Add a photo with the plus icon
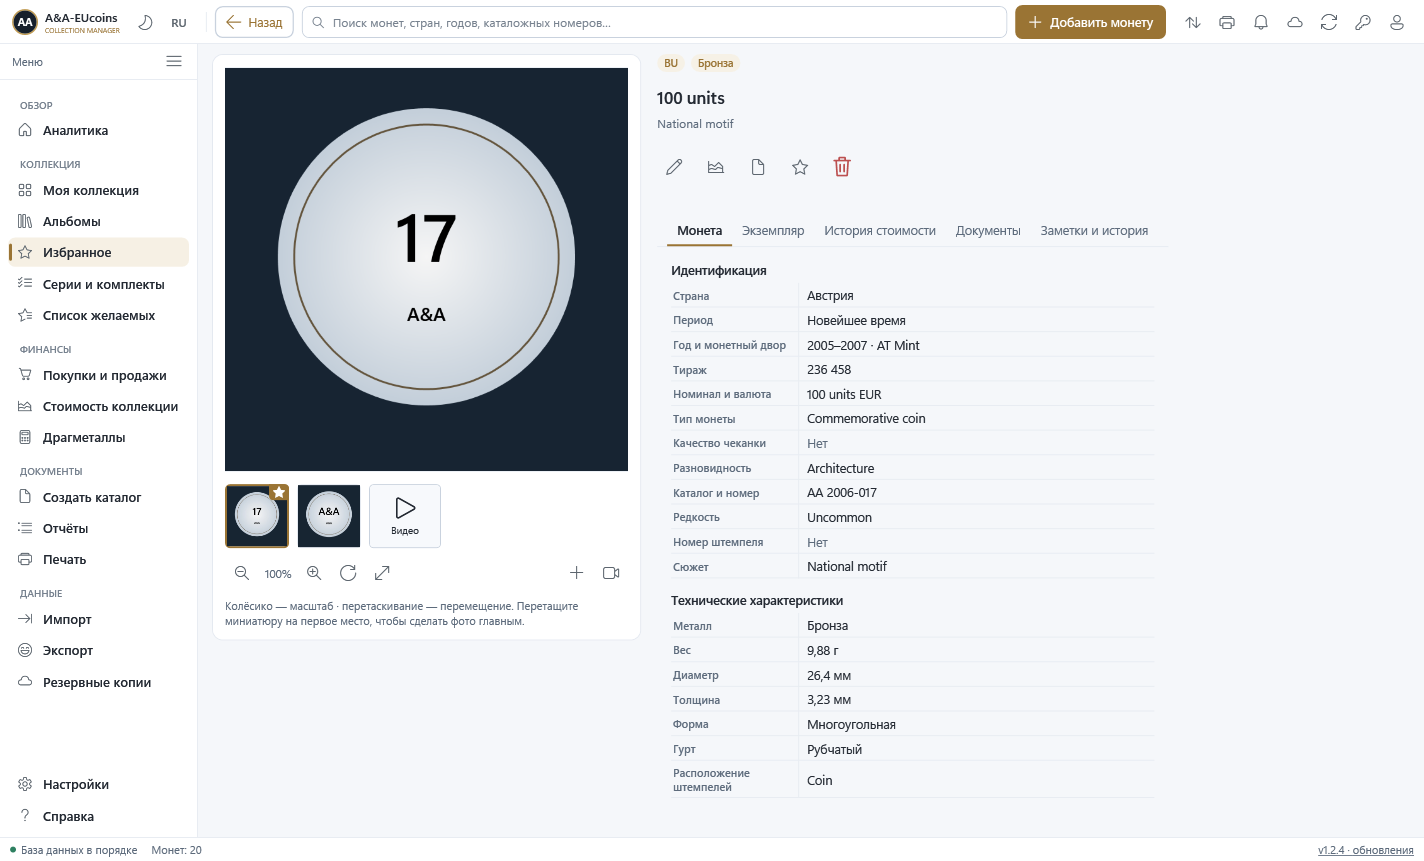 [576, 573]
